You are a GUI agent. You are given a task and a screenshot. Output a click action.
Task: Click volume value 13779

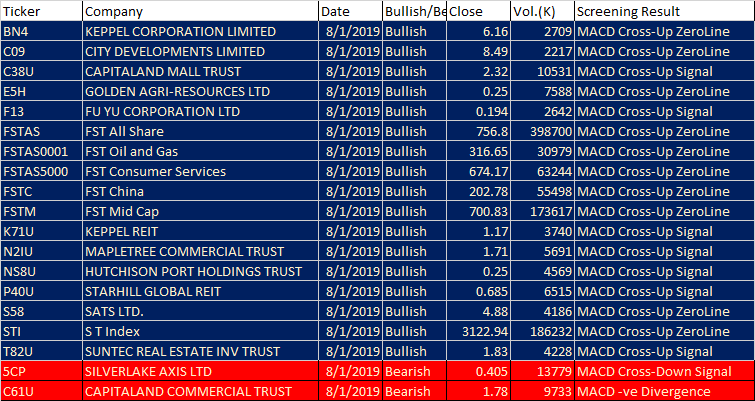tap(542, 371)
